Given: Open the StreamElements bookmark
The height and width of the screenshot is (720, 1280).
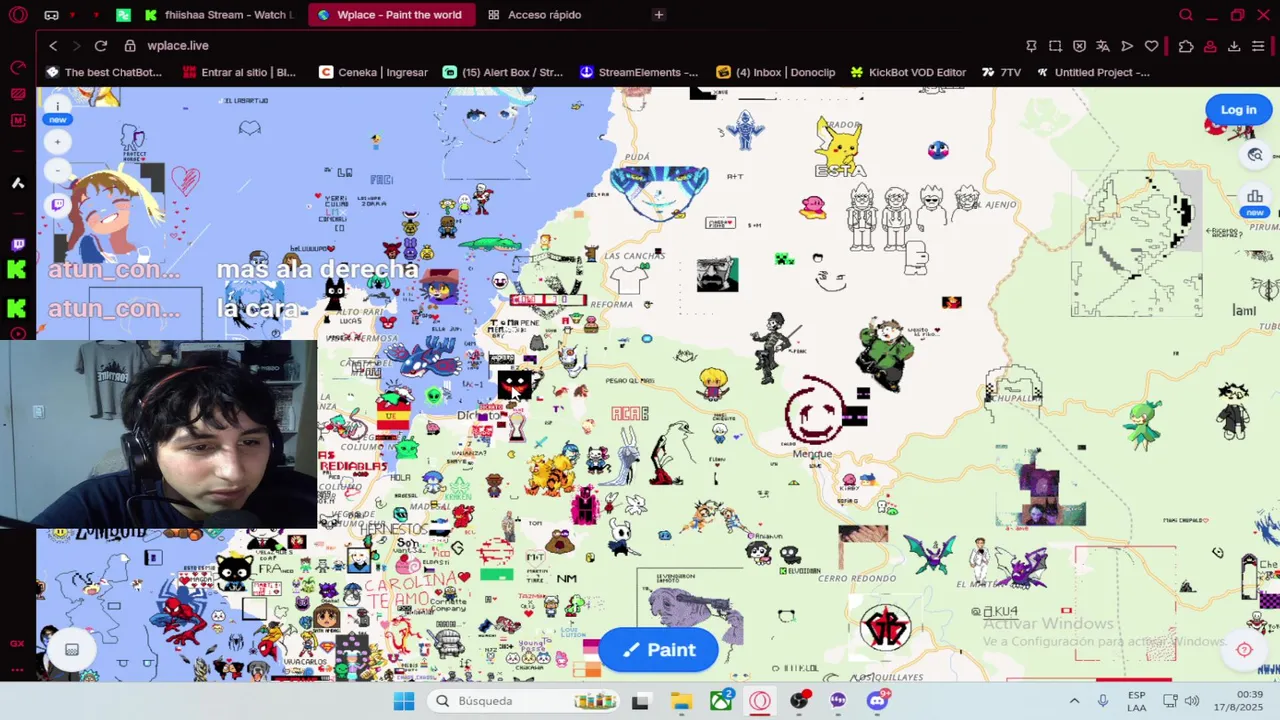Looking at the screenshot, I should coord(639,72).
